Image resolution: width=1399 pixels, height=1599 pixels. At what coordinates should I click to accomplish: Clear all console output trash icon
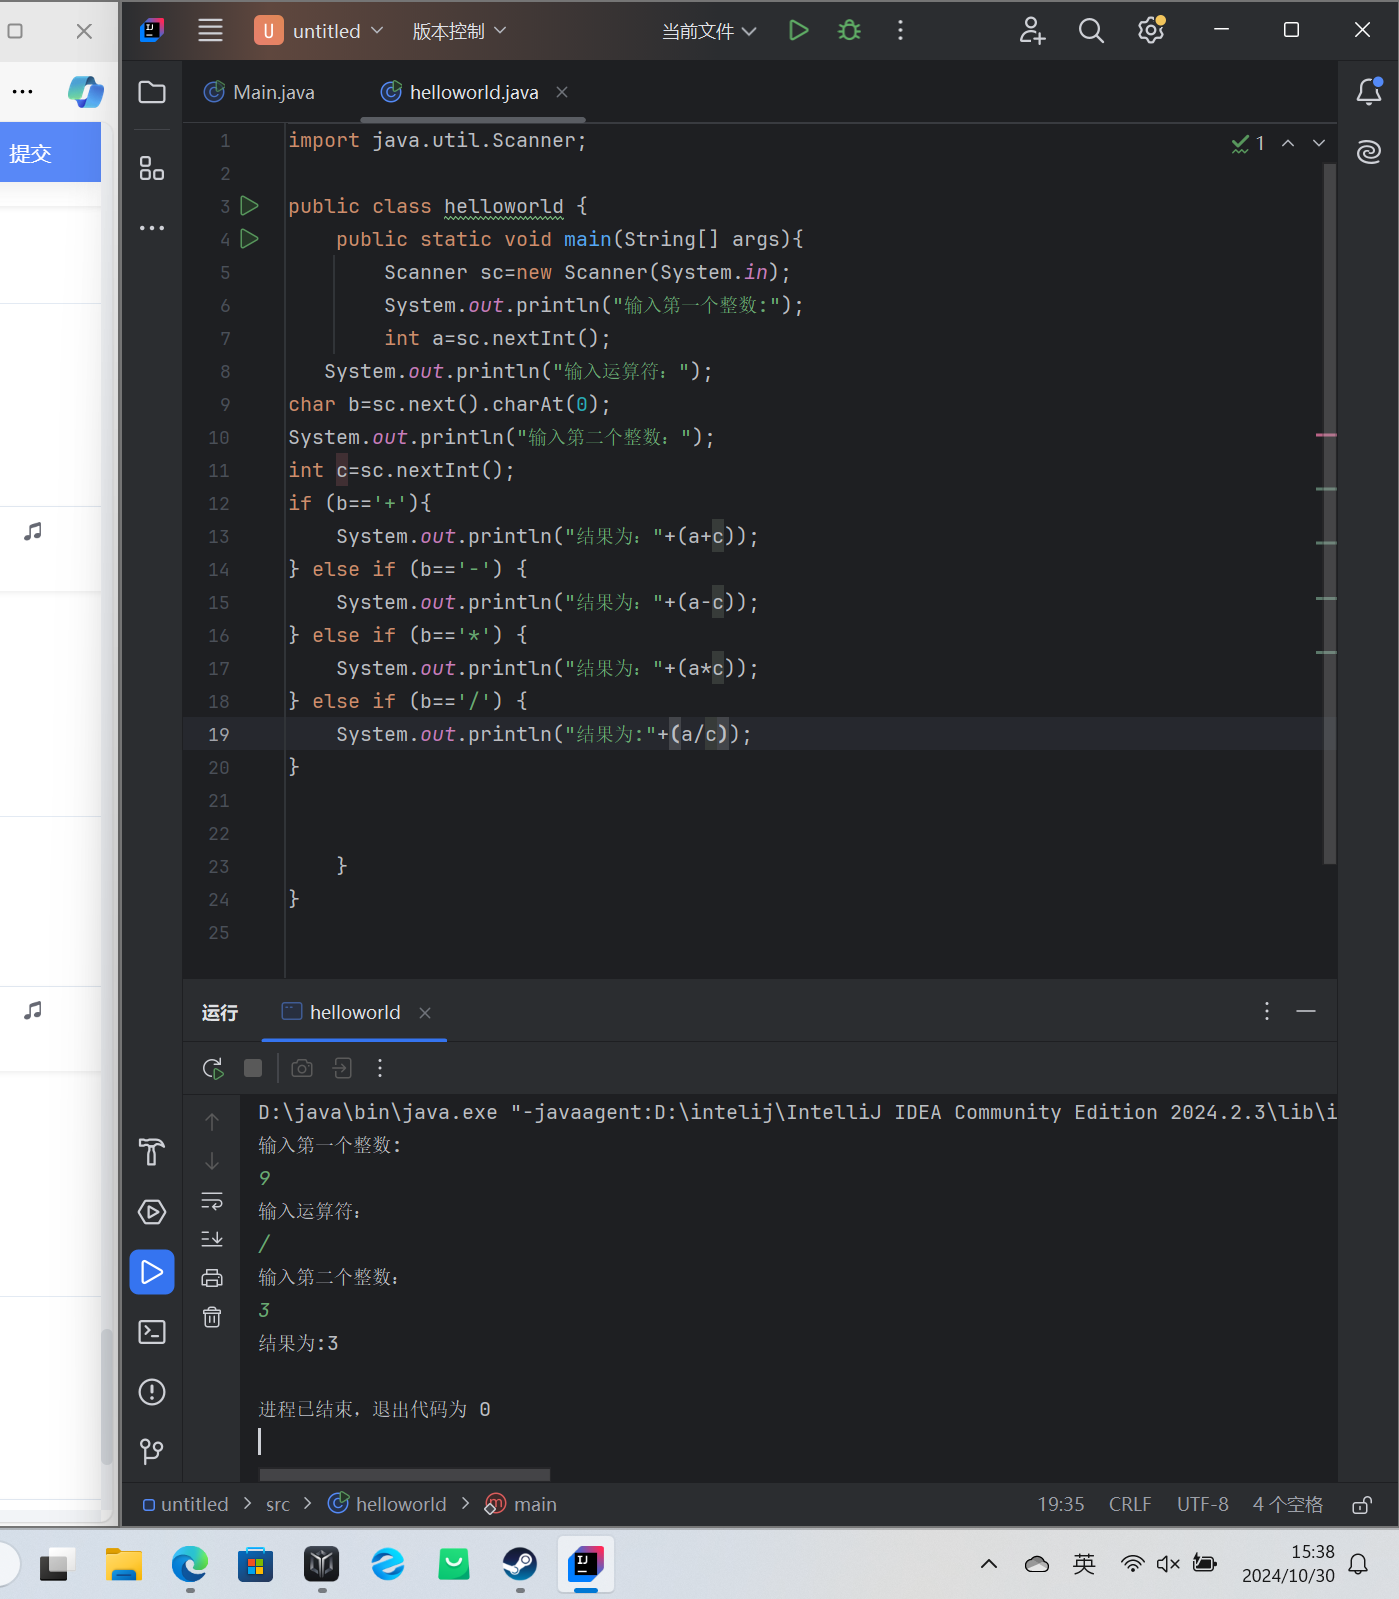tap(212, 1317)
